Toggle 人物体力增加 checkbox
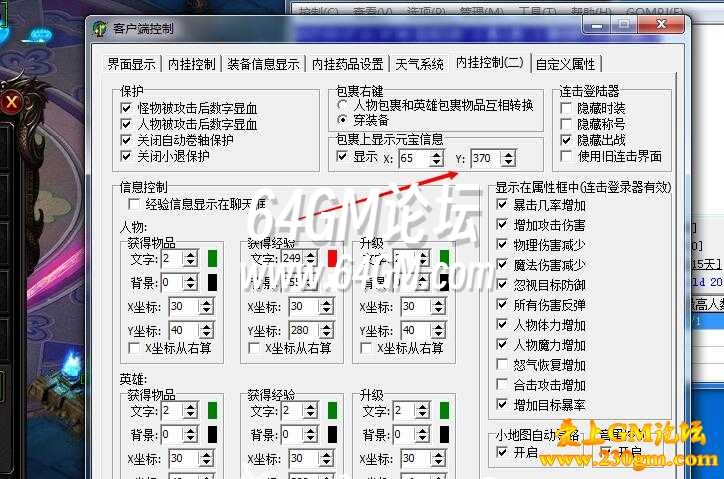 [502, 325]
